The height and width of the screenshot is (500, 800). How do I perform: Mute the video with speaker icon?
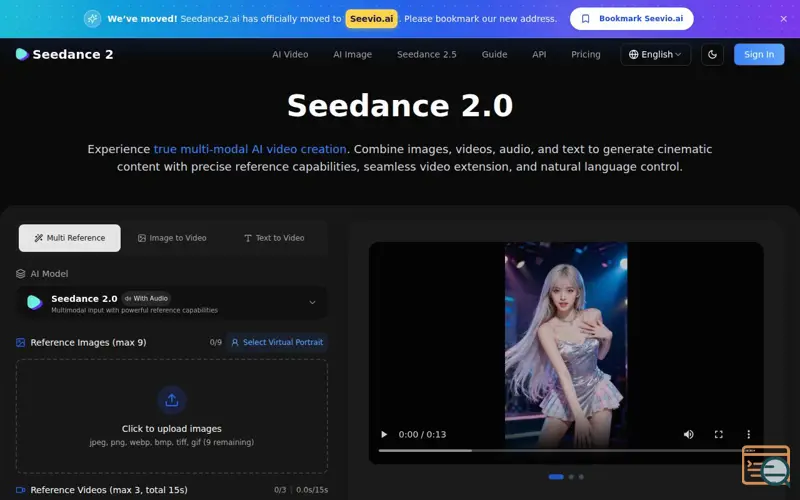688,435
